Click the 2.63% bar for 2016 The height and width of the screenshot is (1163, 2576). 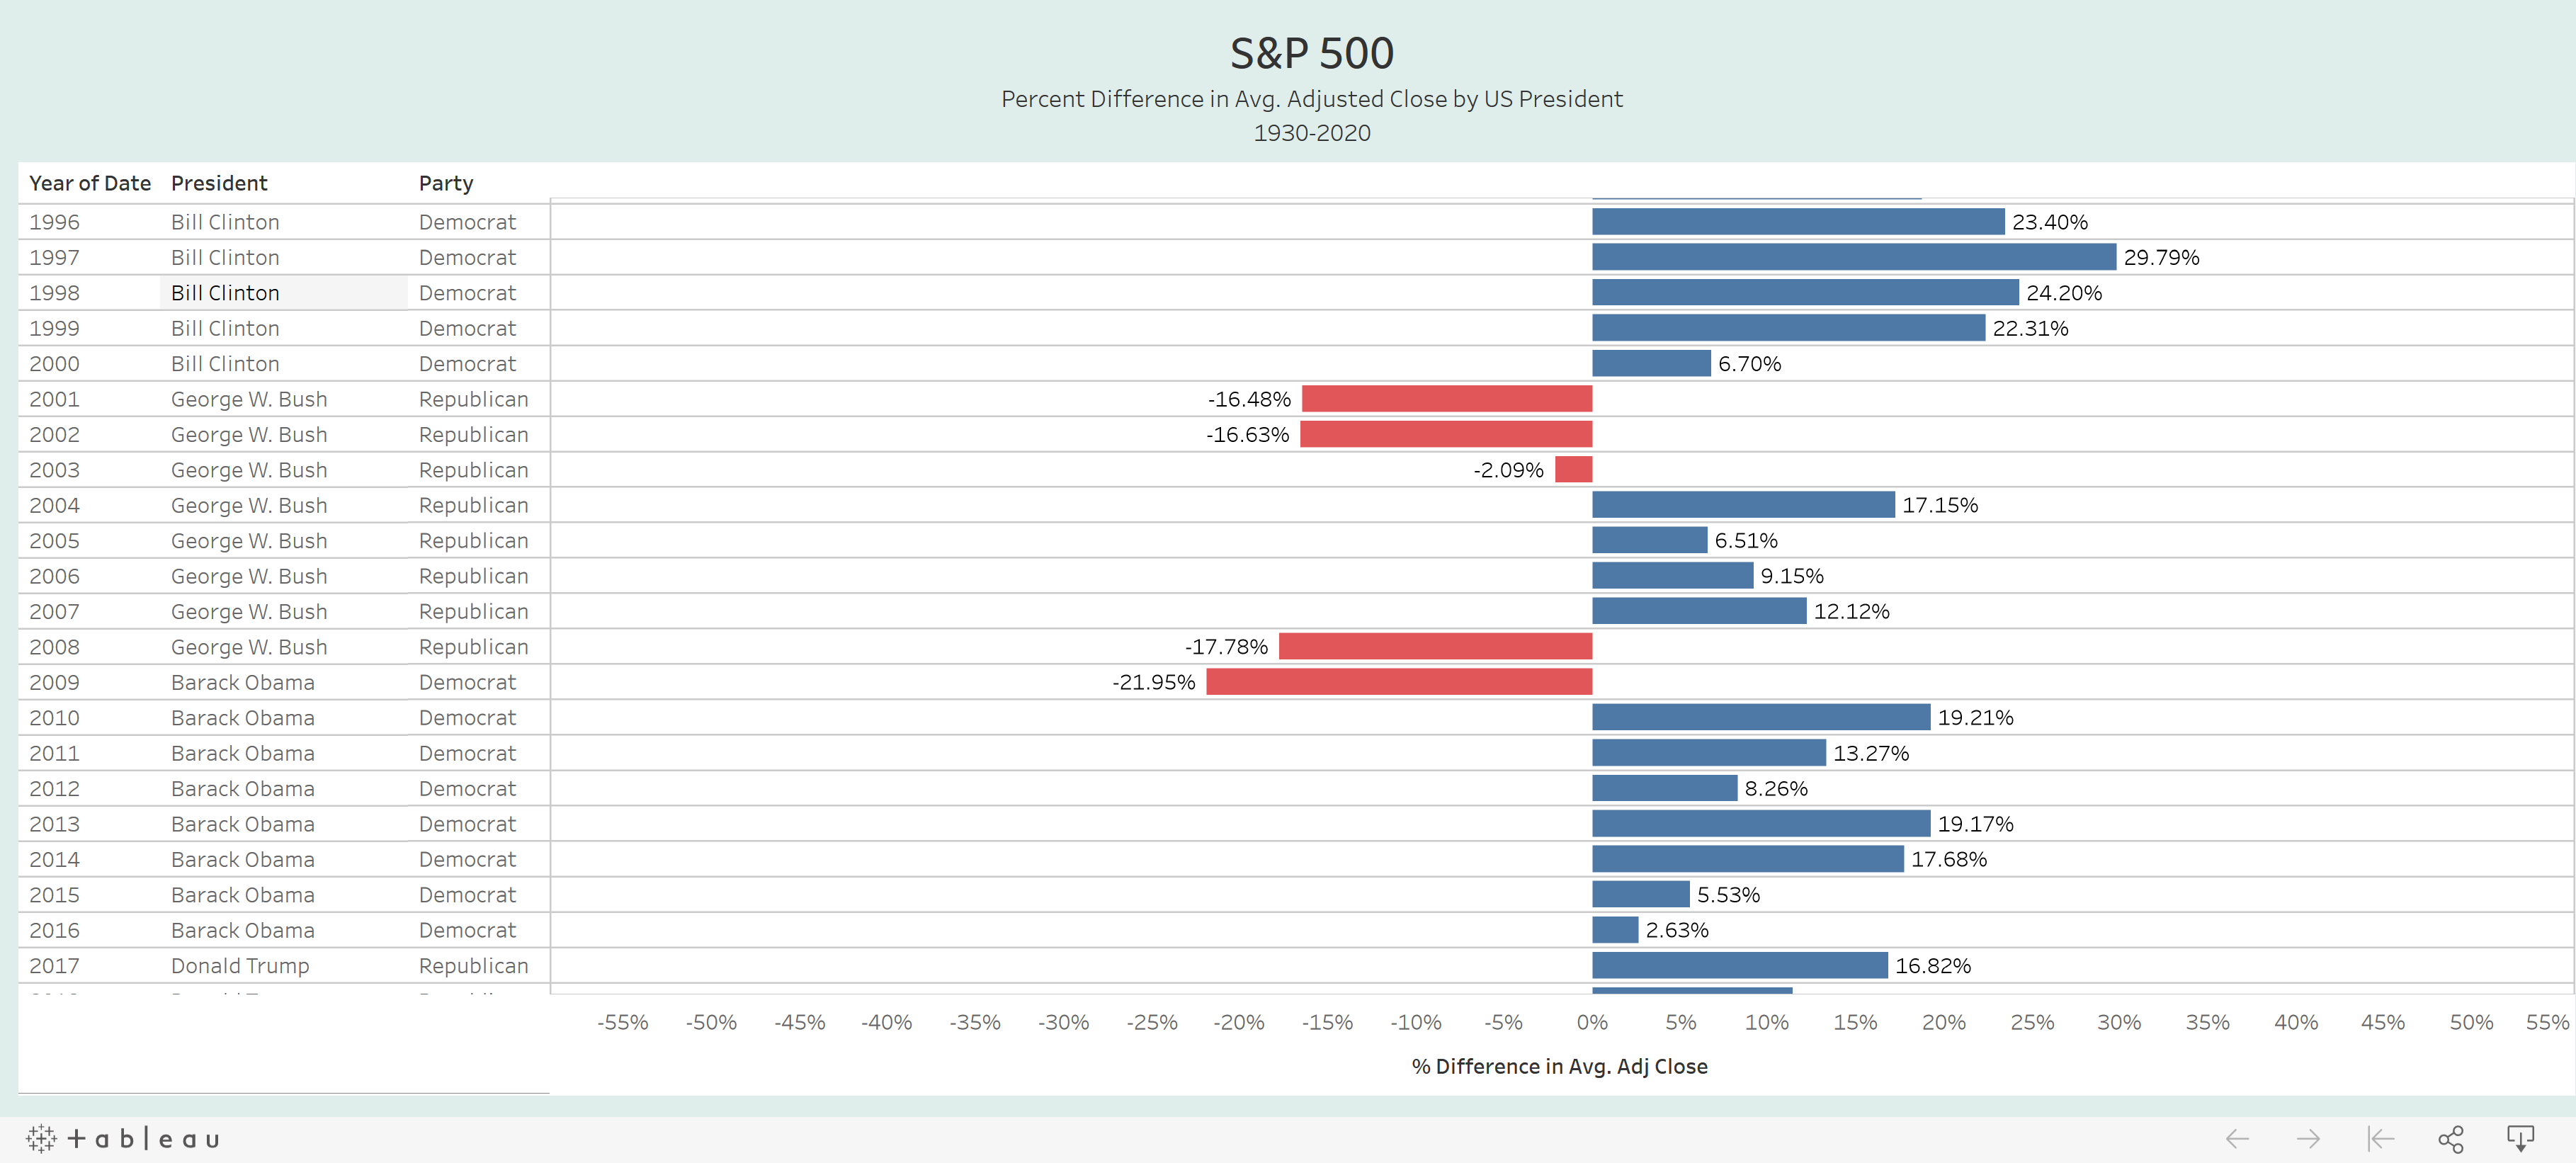tap(1615, 930)
